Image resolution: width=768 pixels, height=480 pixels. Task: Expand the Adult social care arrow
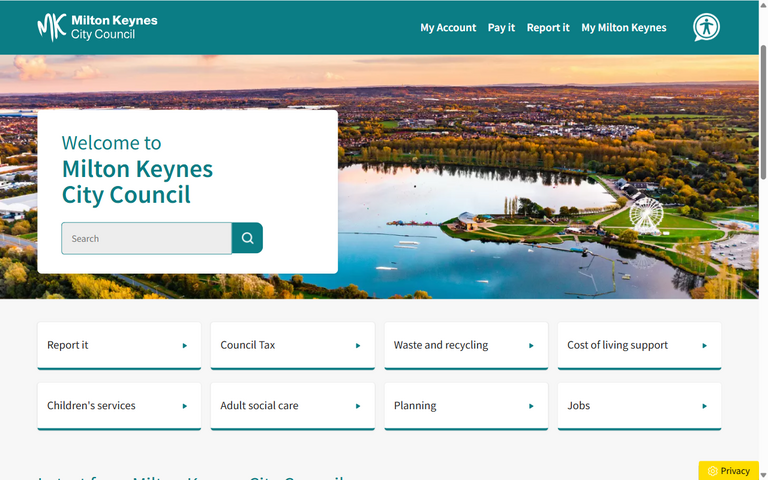pos(358,406)
